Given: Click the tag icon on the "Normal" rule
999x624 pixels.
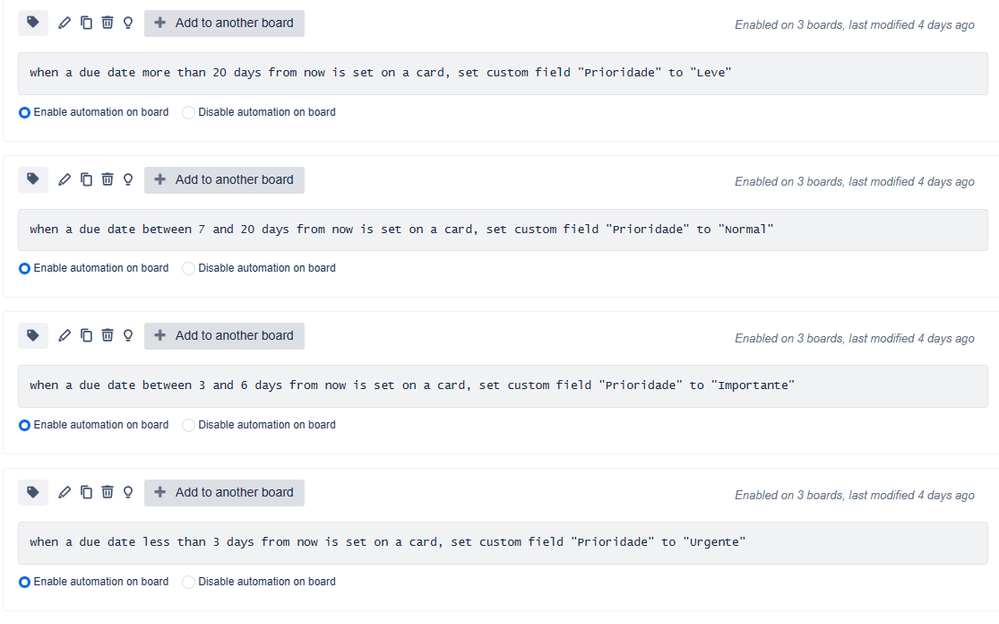Looking at the screenshot, I should point(32,180).
